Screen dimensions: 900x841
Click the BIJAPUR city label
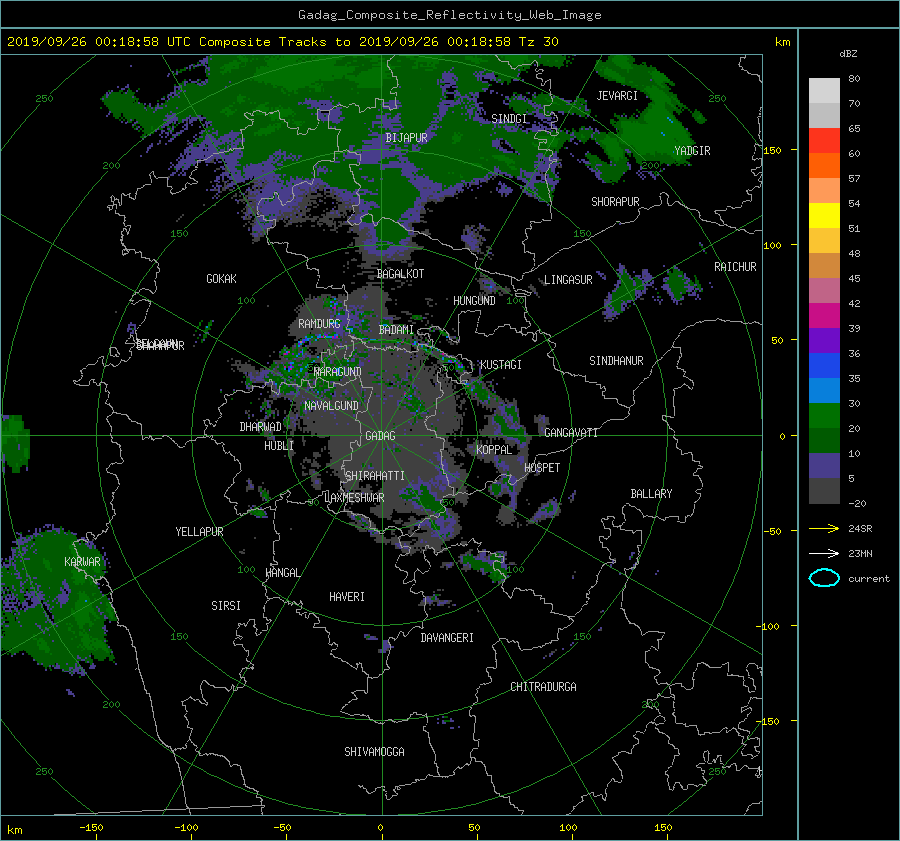pos(406,138)
